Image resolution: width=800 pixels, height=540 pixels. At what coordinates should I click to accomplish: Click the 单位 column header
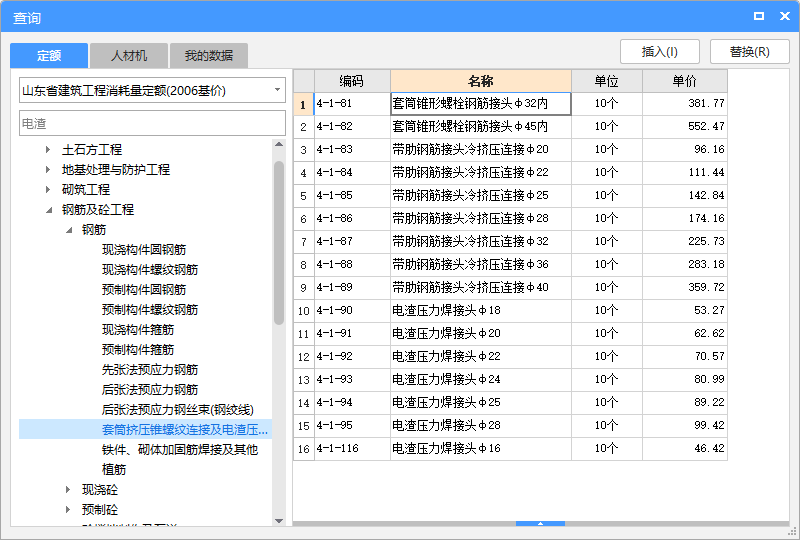607,81
